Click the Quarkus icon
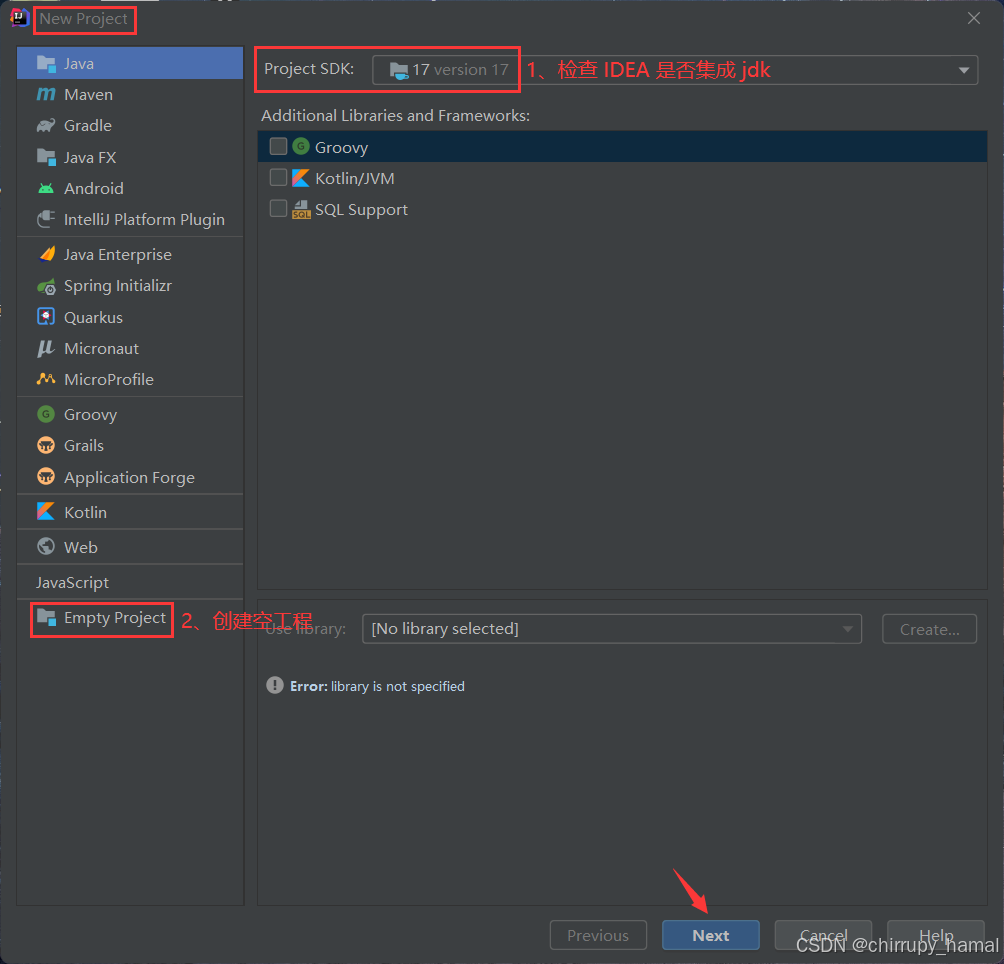 point(46,317)
